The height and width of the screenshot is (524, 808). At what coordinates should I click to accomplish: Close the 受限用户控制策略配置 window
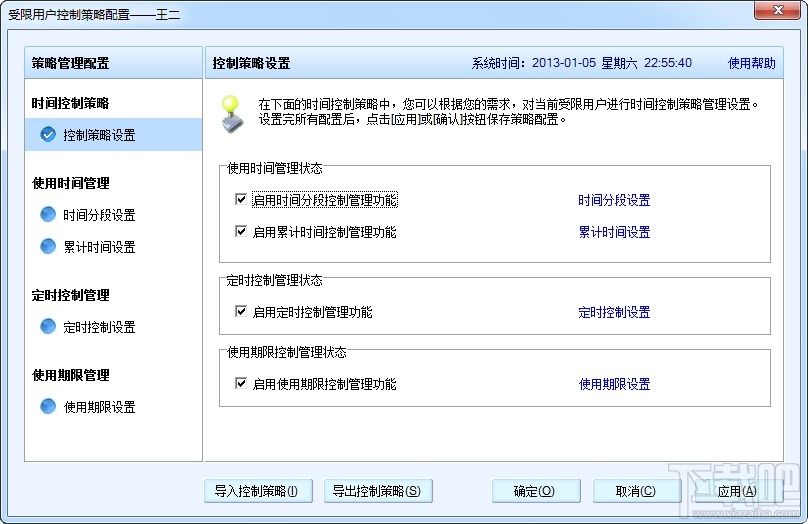tap(778, 10)
